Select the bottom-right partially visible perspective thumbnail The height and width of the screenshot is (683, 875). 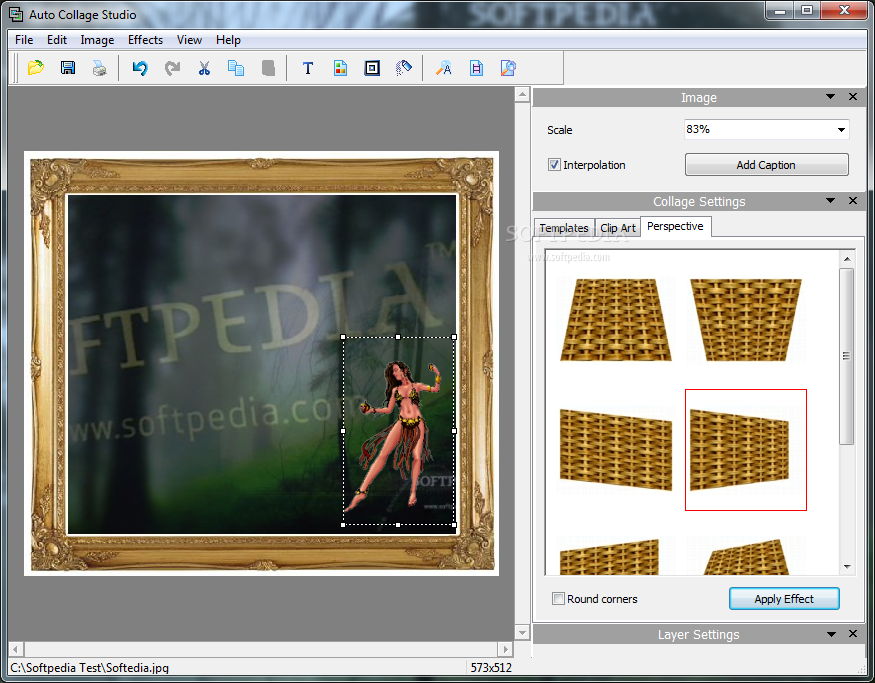tap(746, 556)
